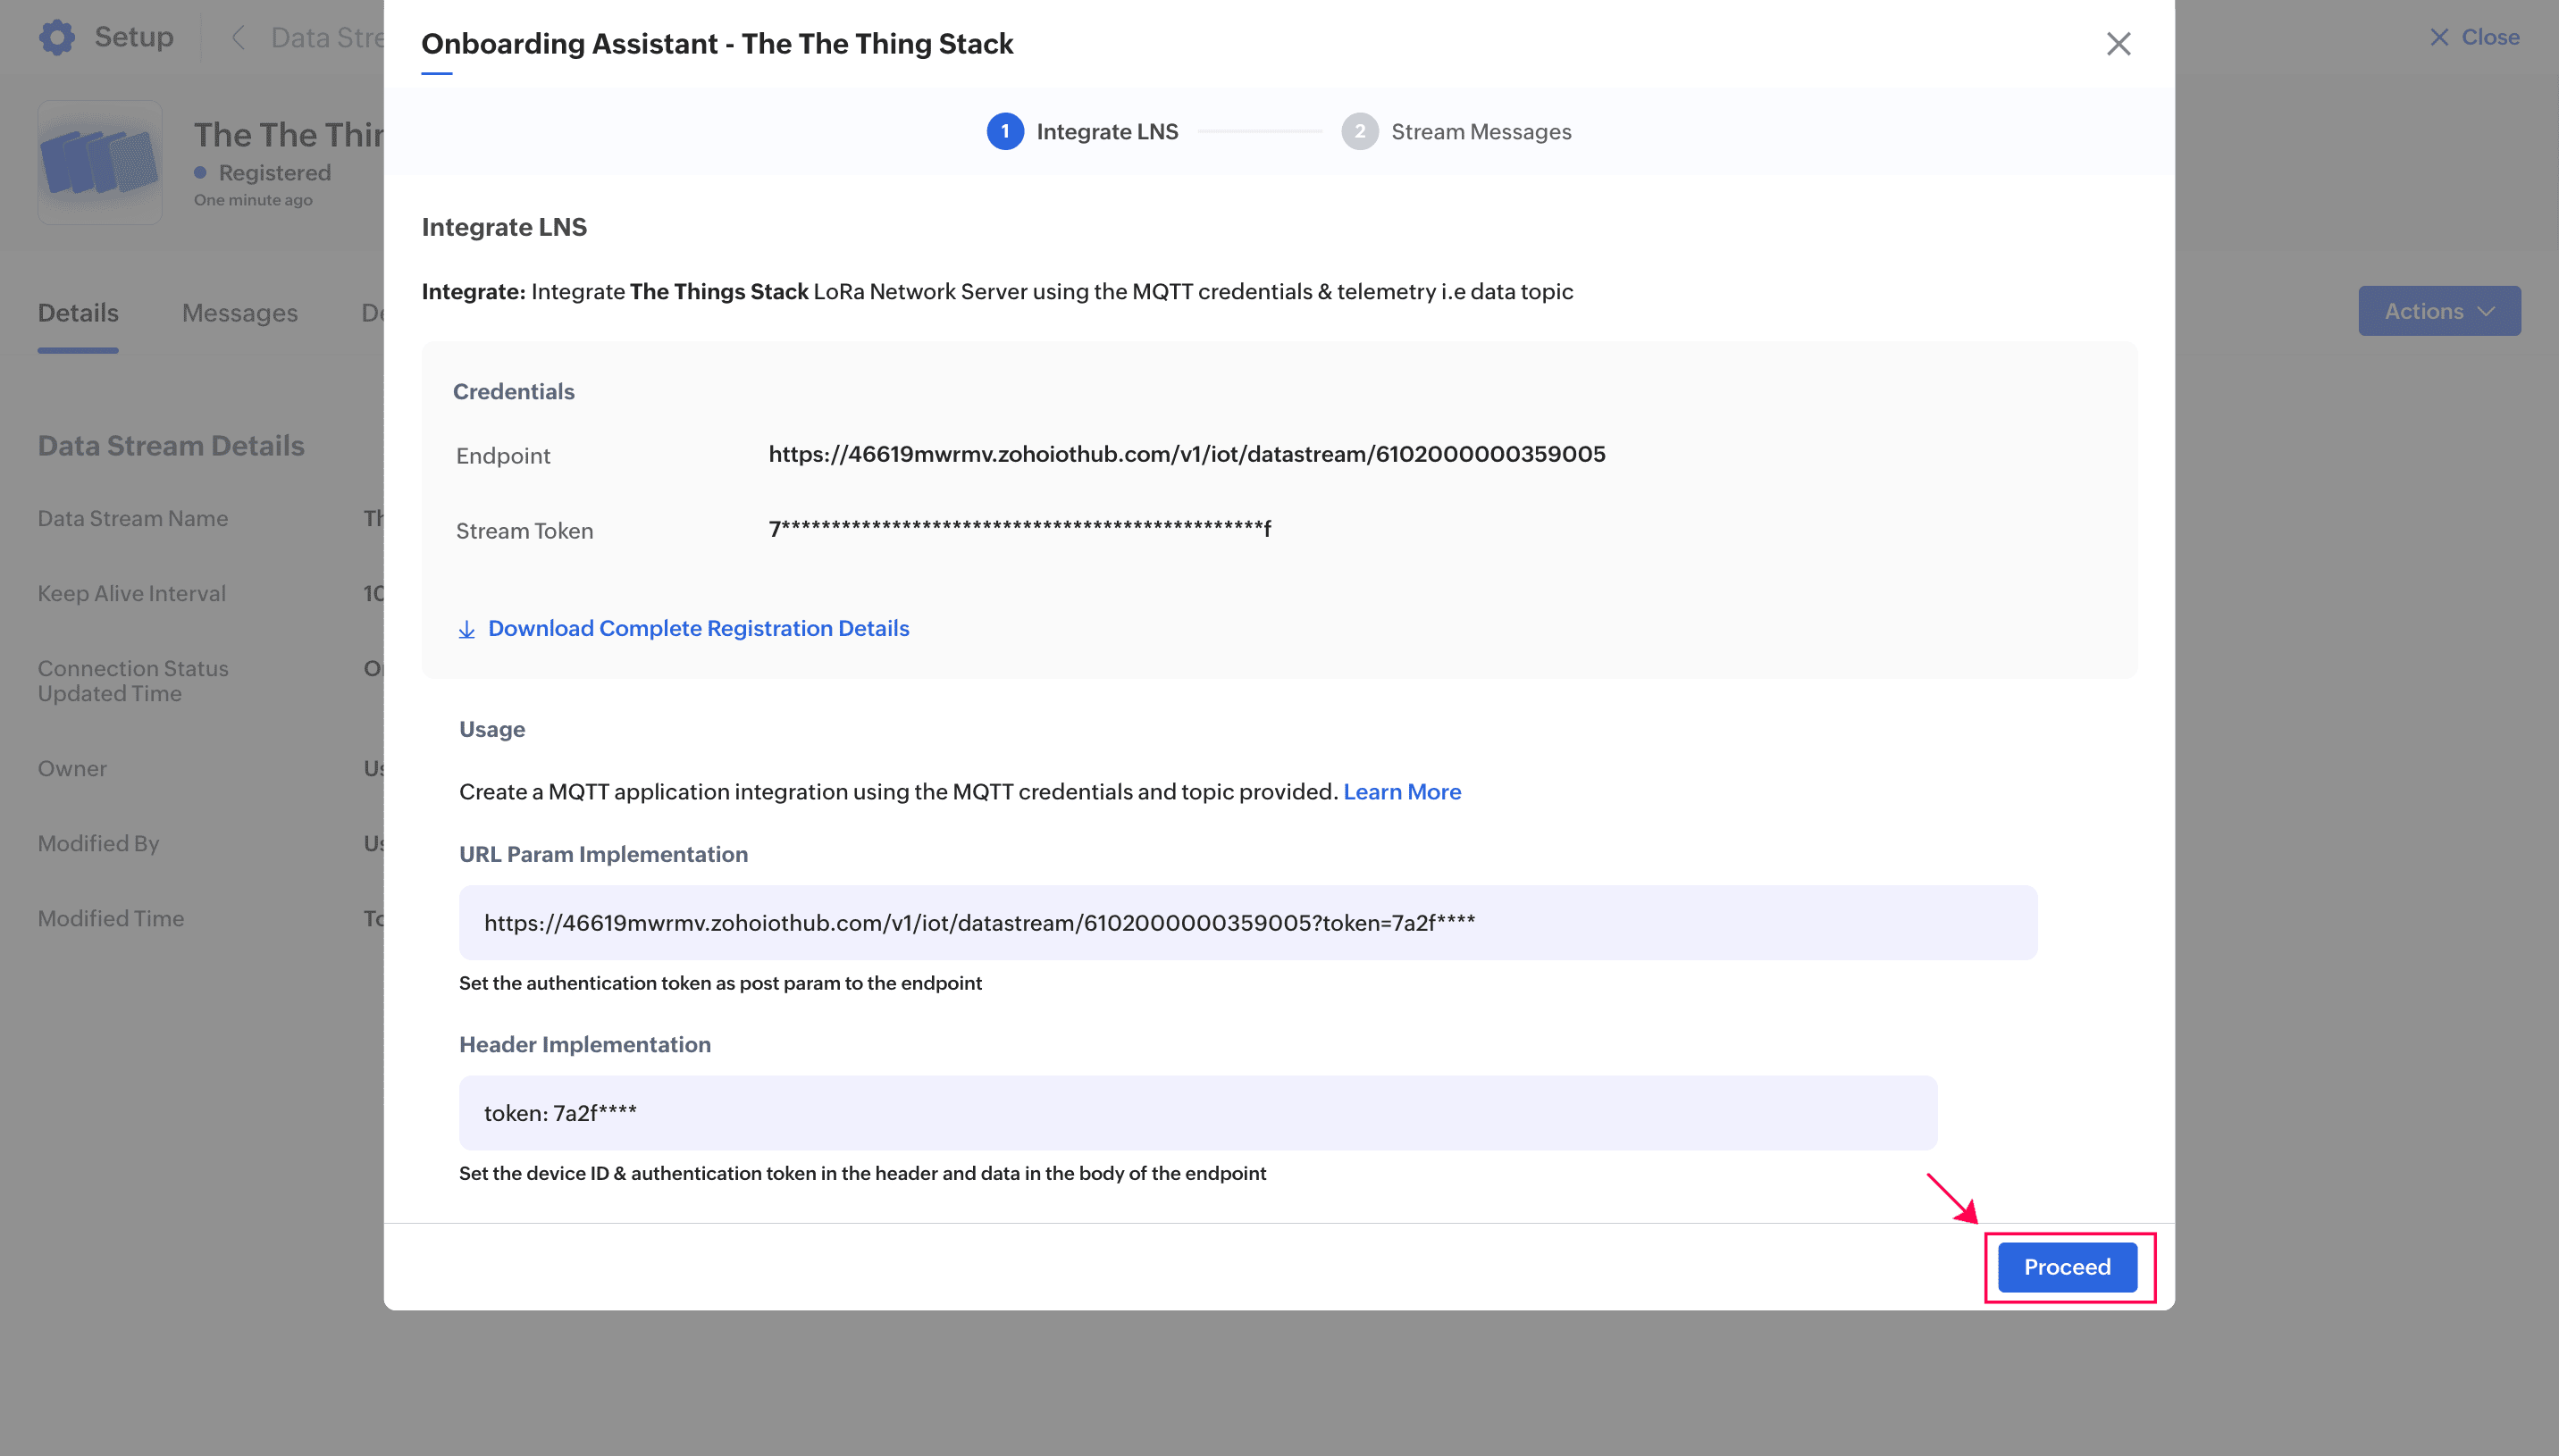Close the Onboarding Assistant dialog via X
Viewport: 2559px width, 1456px height.
coord(2118,43)
